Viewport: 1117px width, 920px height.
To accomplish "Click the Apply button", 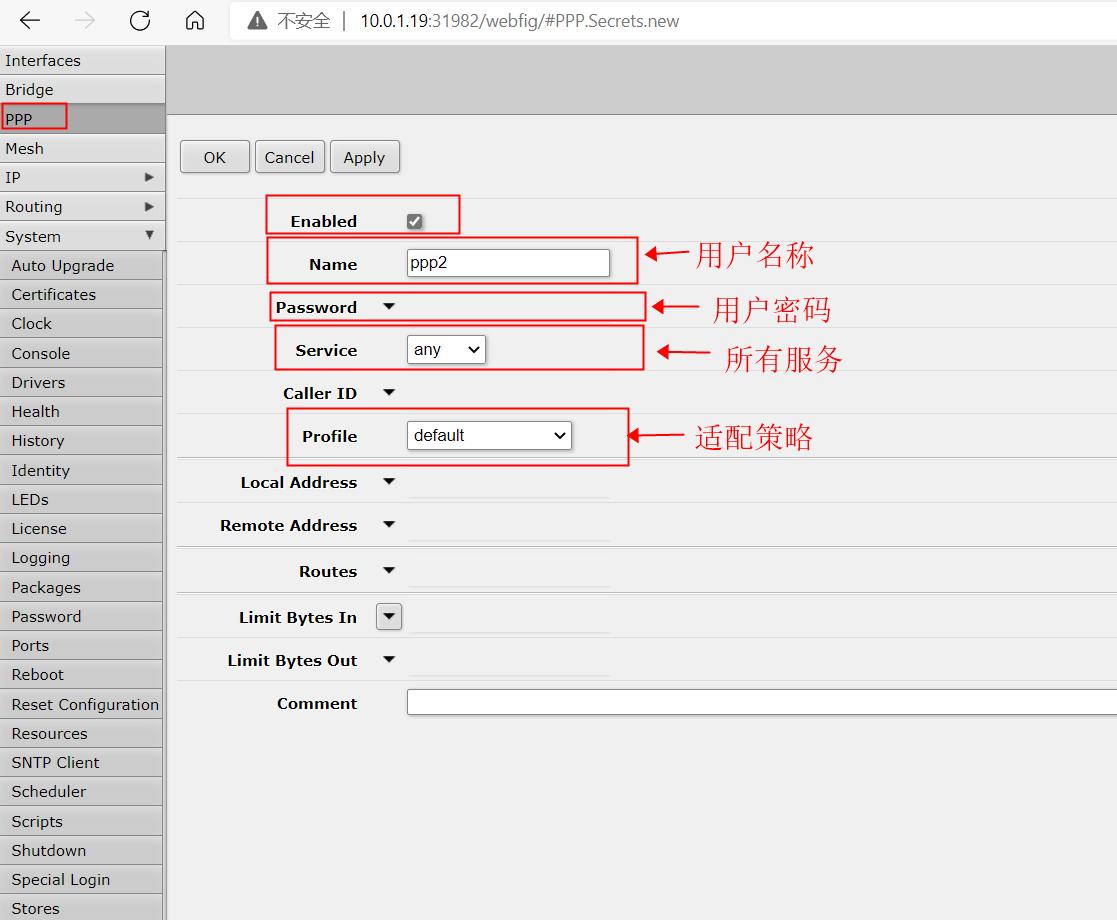I will coord(364,157).
